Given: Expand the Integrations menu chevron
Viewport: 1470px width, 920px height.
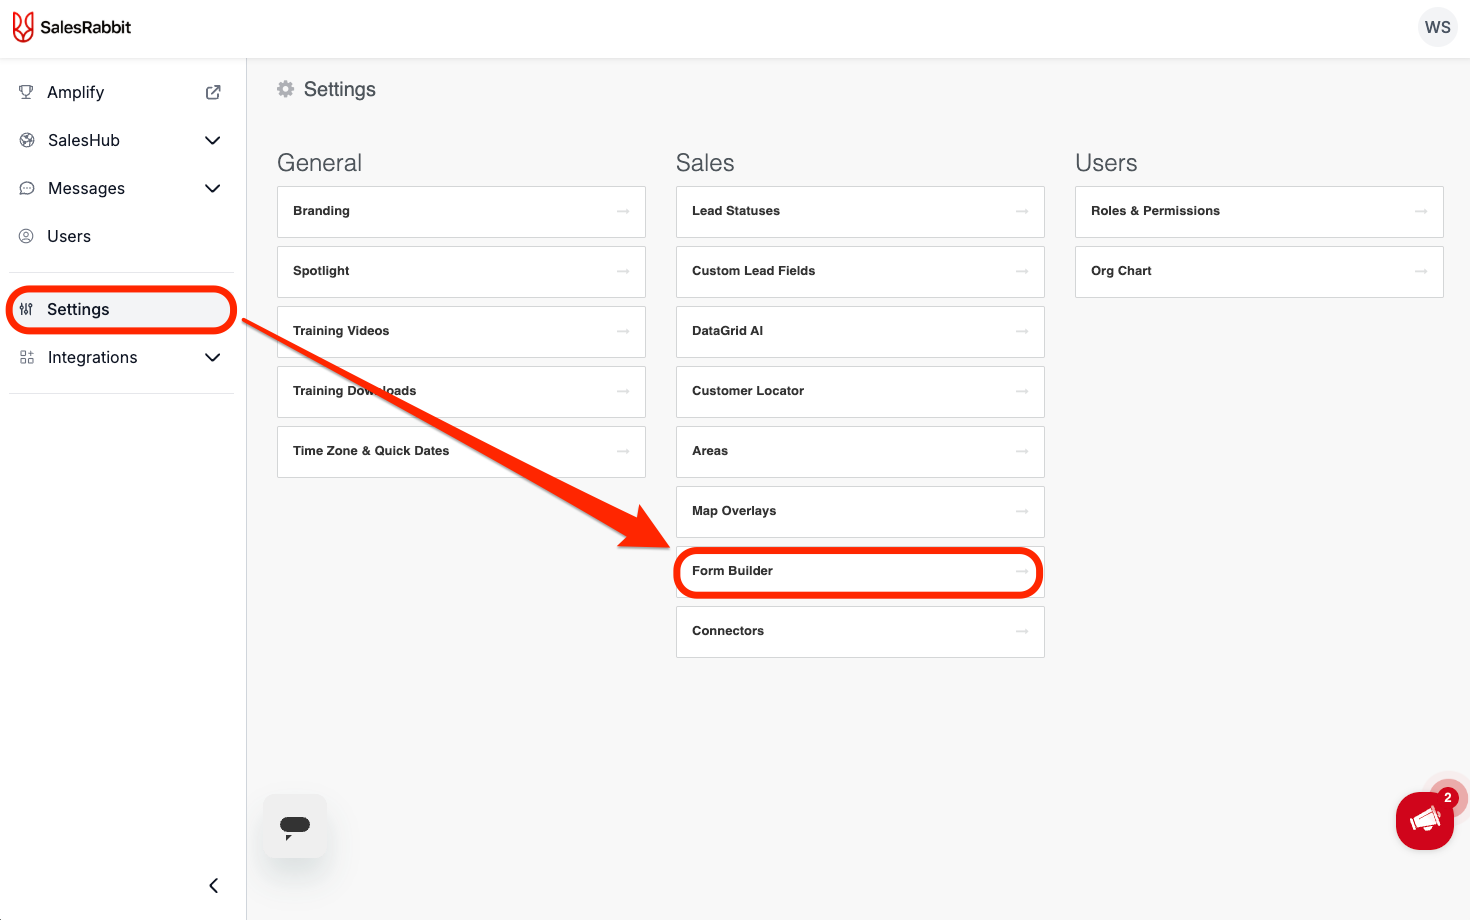Looking at the screenshot, I should [212, 357].
